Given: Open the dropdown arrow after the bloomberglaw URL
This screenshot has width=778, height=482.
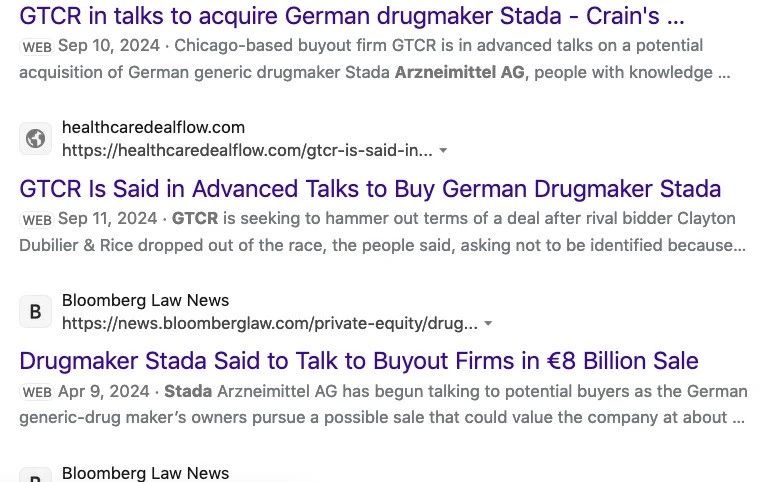Looking at the screenshot, I should coord(488,324).
